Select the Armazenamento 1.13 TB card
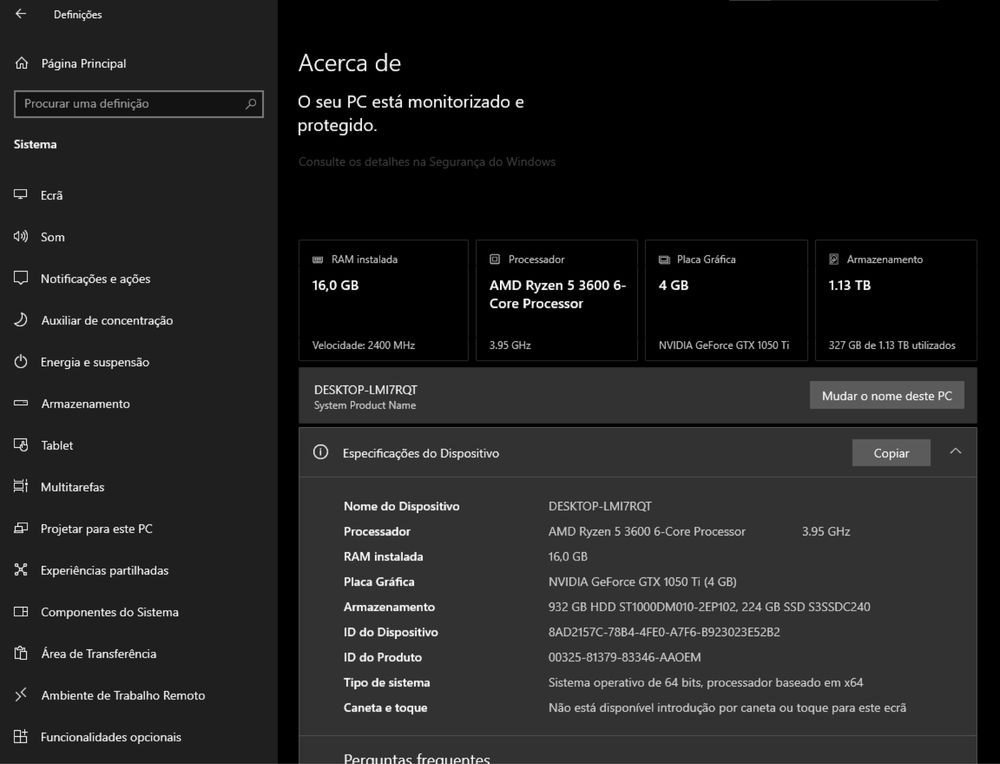The height and width of the screenshot is (764, 1000). (x=896, y=300)
